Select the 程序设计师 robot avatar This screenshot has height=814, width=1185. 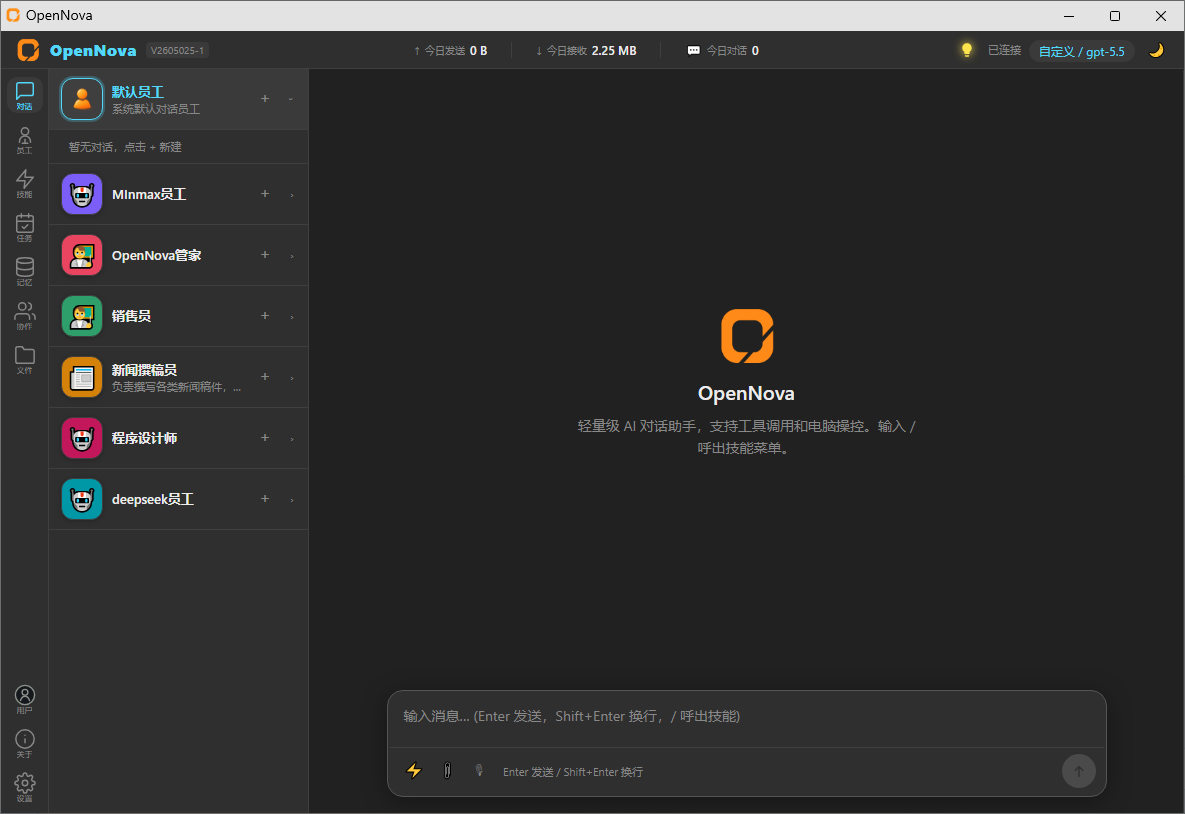pos(82,438)
